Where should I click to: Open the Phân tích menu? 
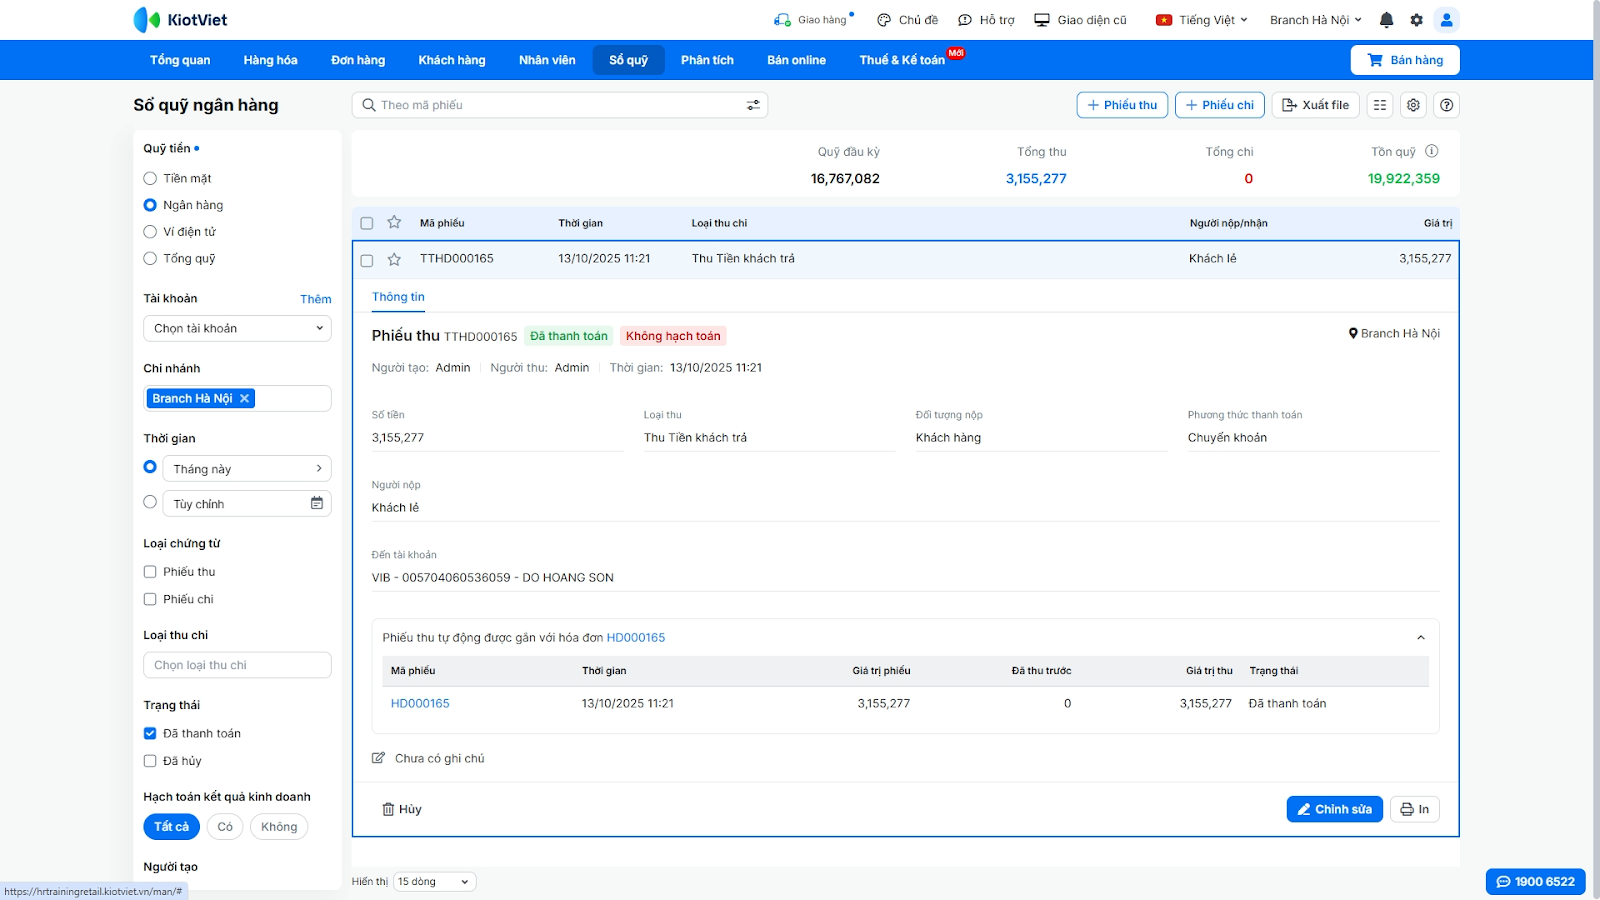707,60
